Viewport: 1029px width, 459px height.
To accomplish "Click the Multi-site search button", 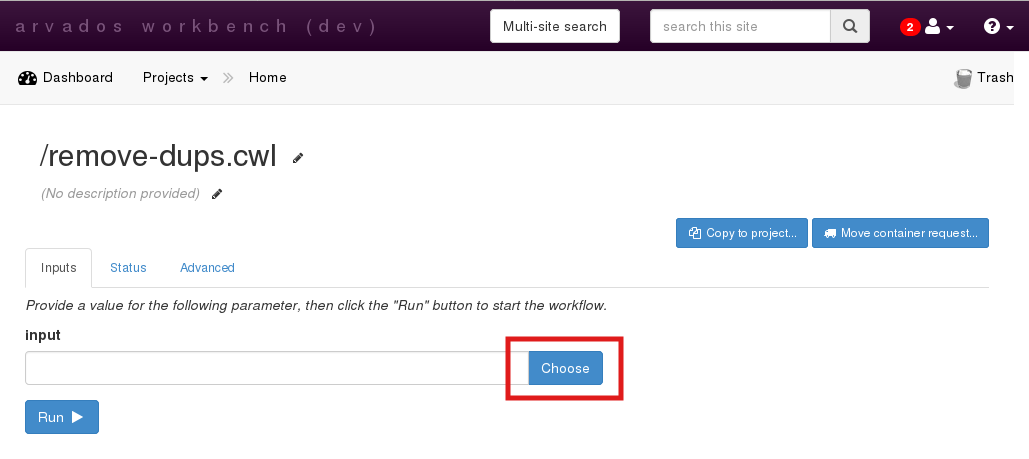I will 554,26.
